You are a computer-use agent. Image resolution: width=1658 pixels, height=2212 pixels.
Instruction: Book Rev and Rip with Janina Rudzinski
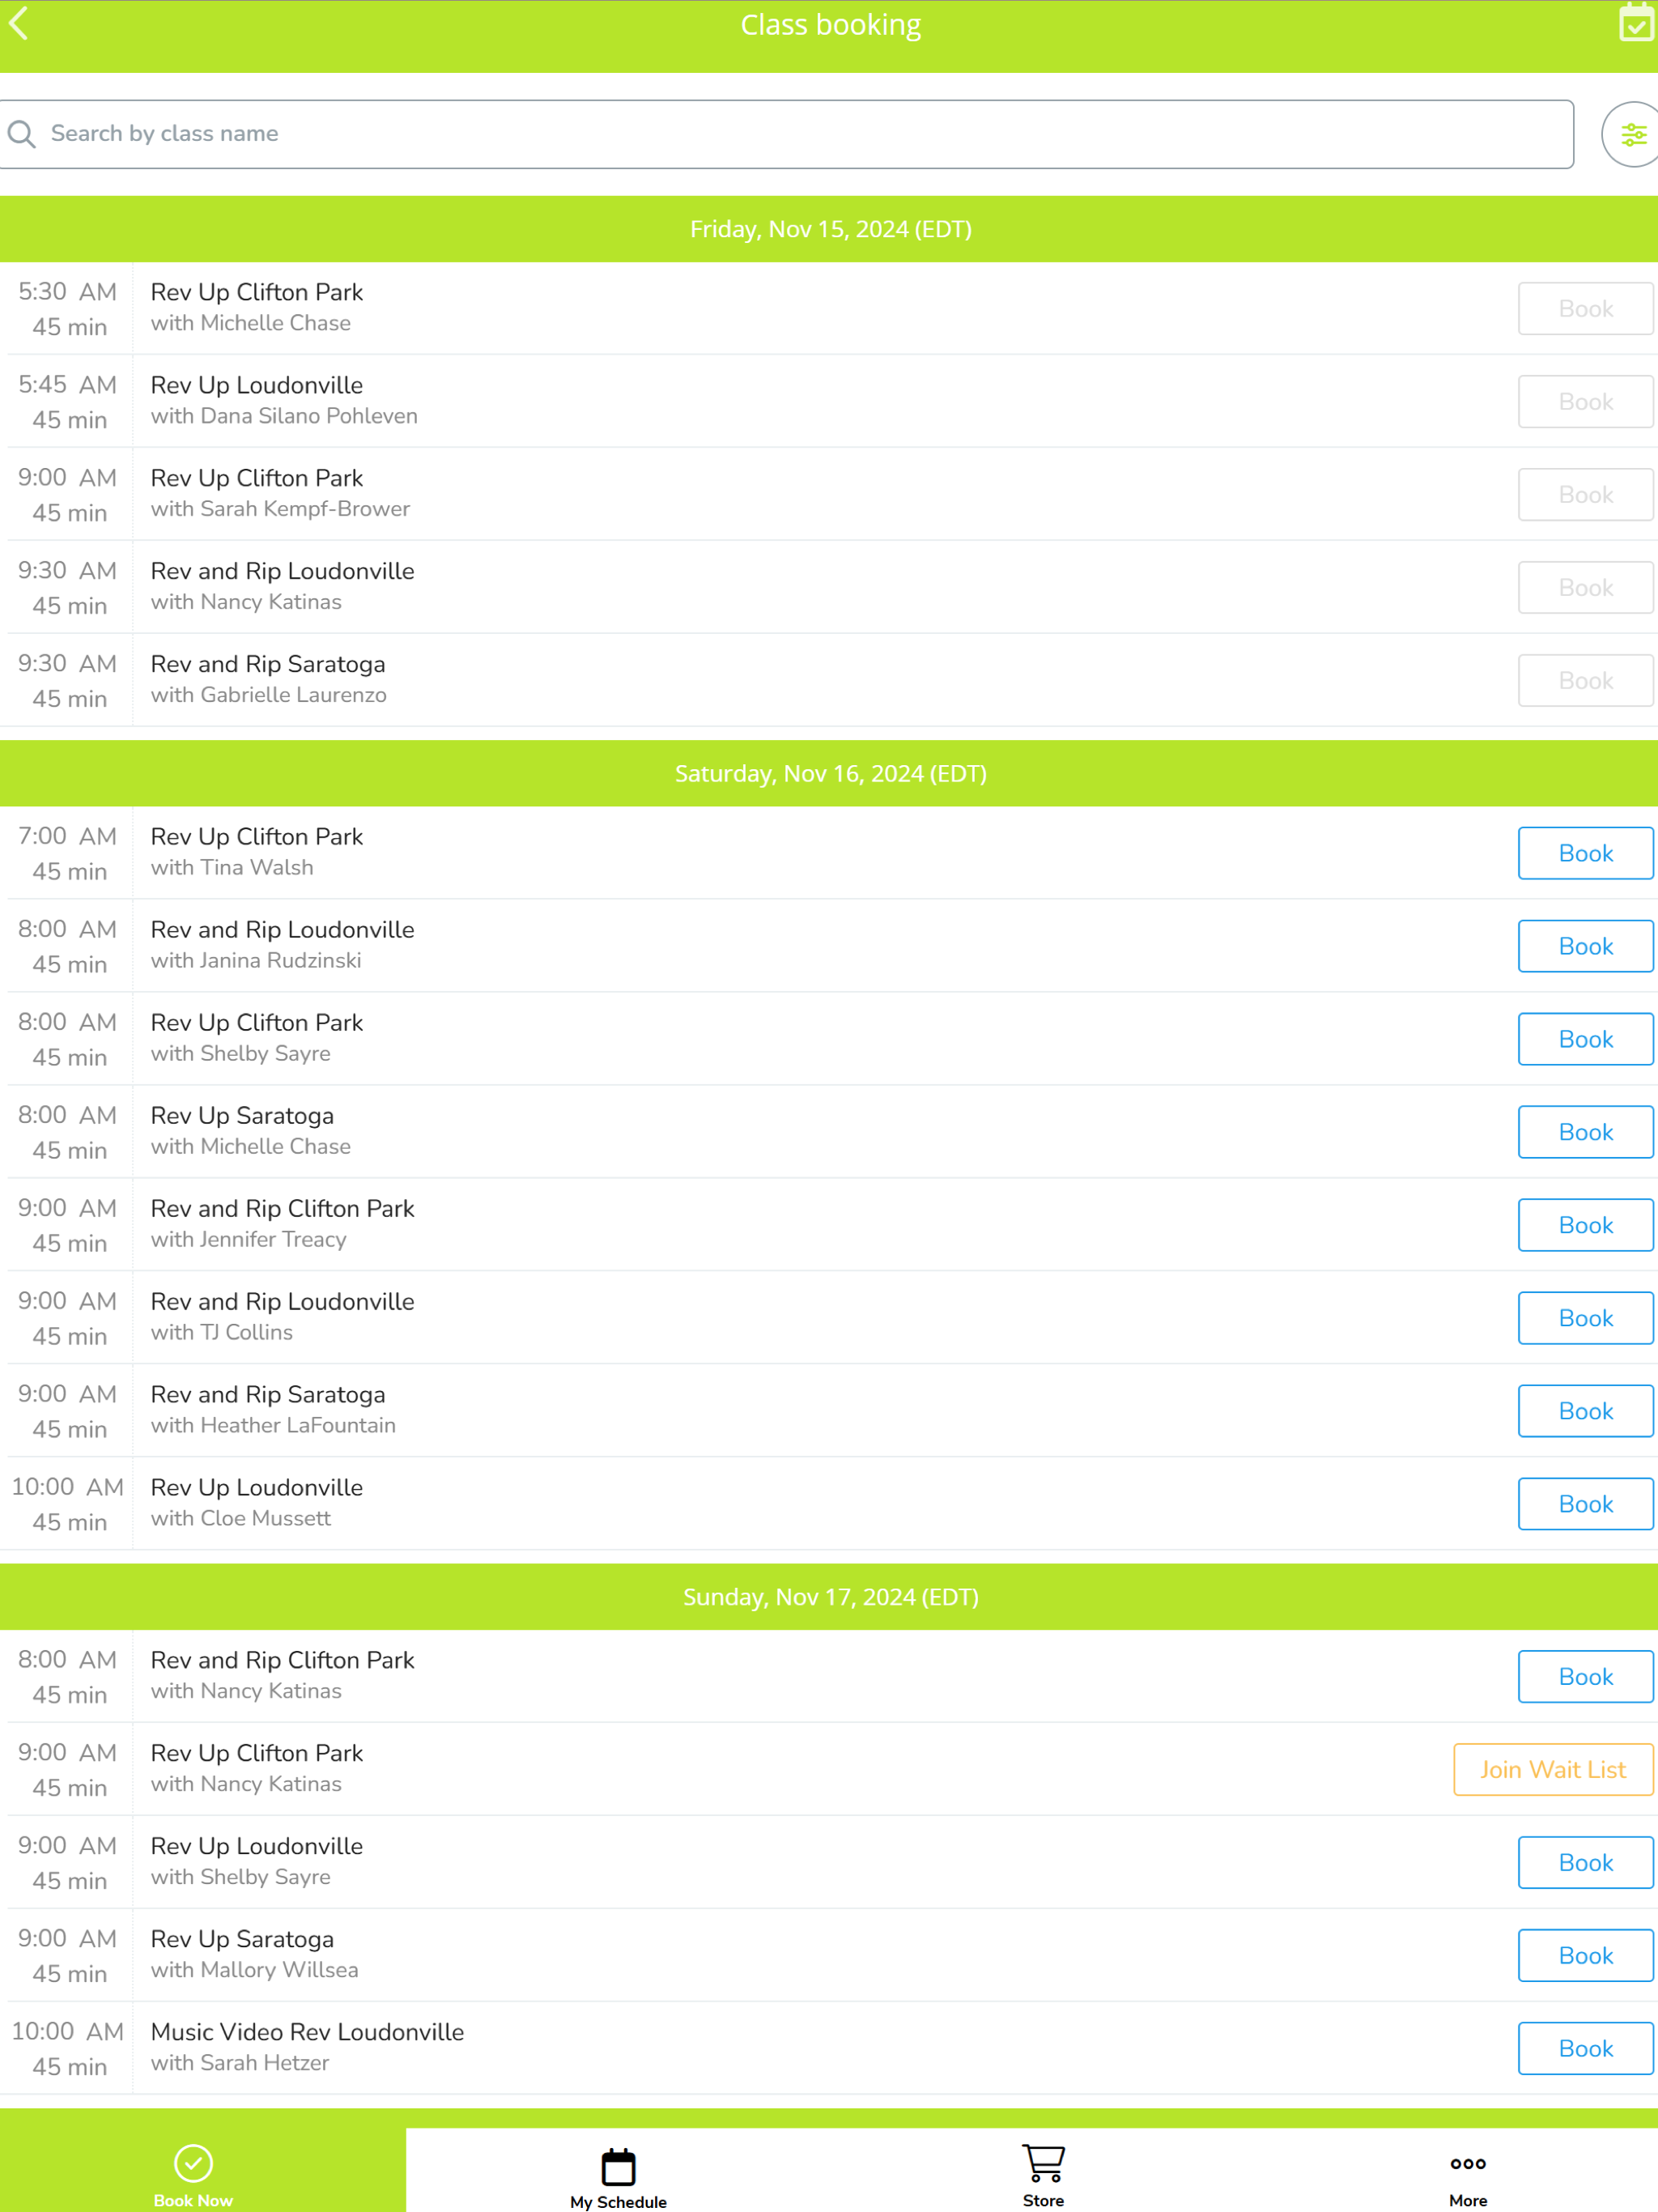1585,946
